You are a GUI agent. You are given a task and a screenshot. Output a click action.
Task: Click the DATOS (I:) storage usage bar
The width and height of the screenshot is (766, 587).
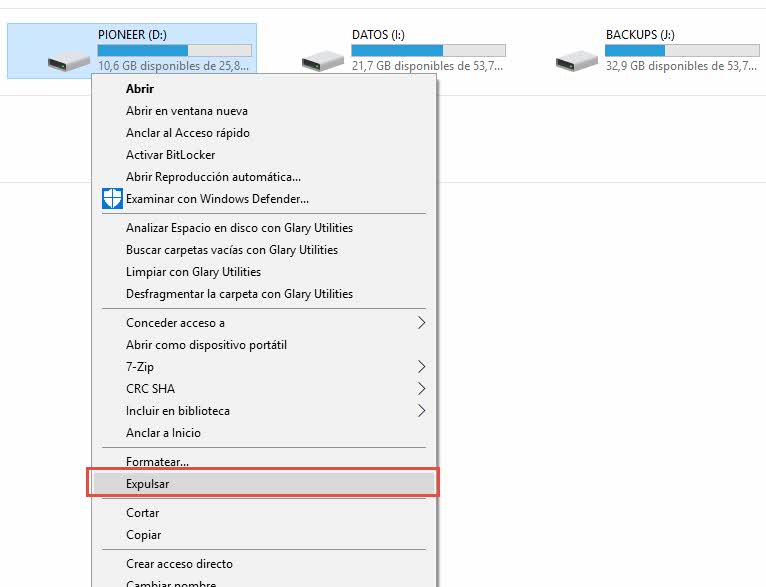click(x=428, y=50)
